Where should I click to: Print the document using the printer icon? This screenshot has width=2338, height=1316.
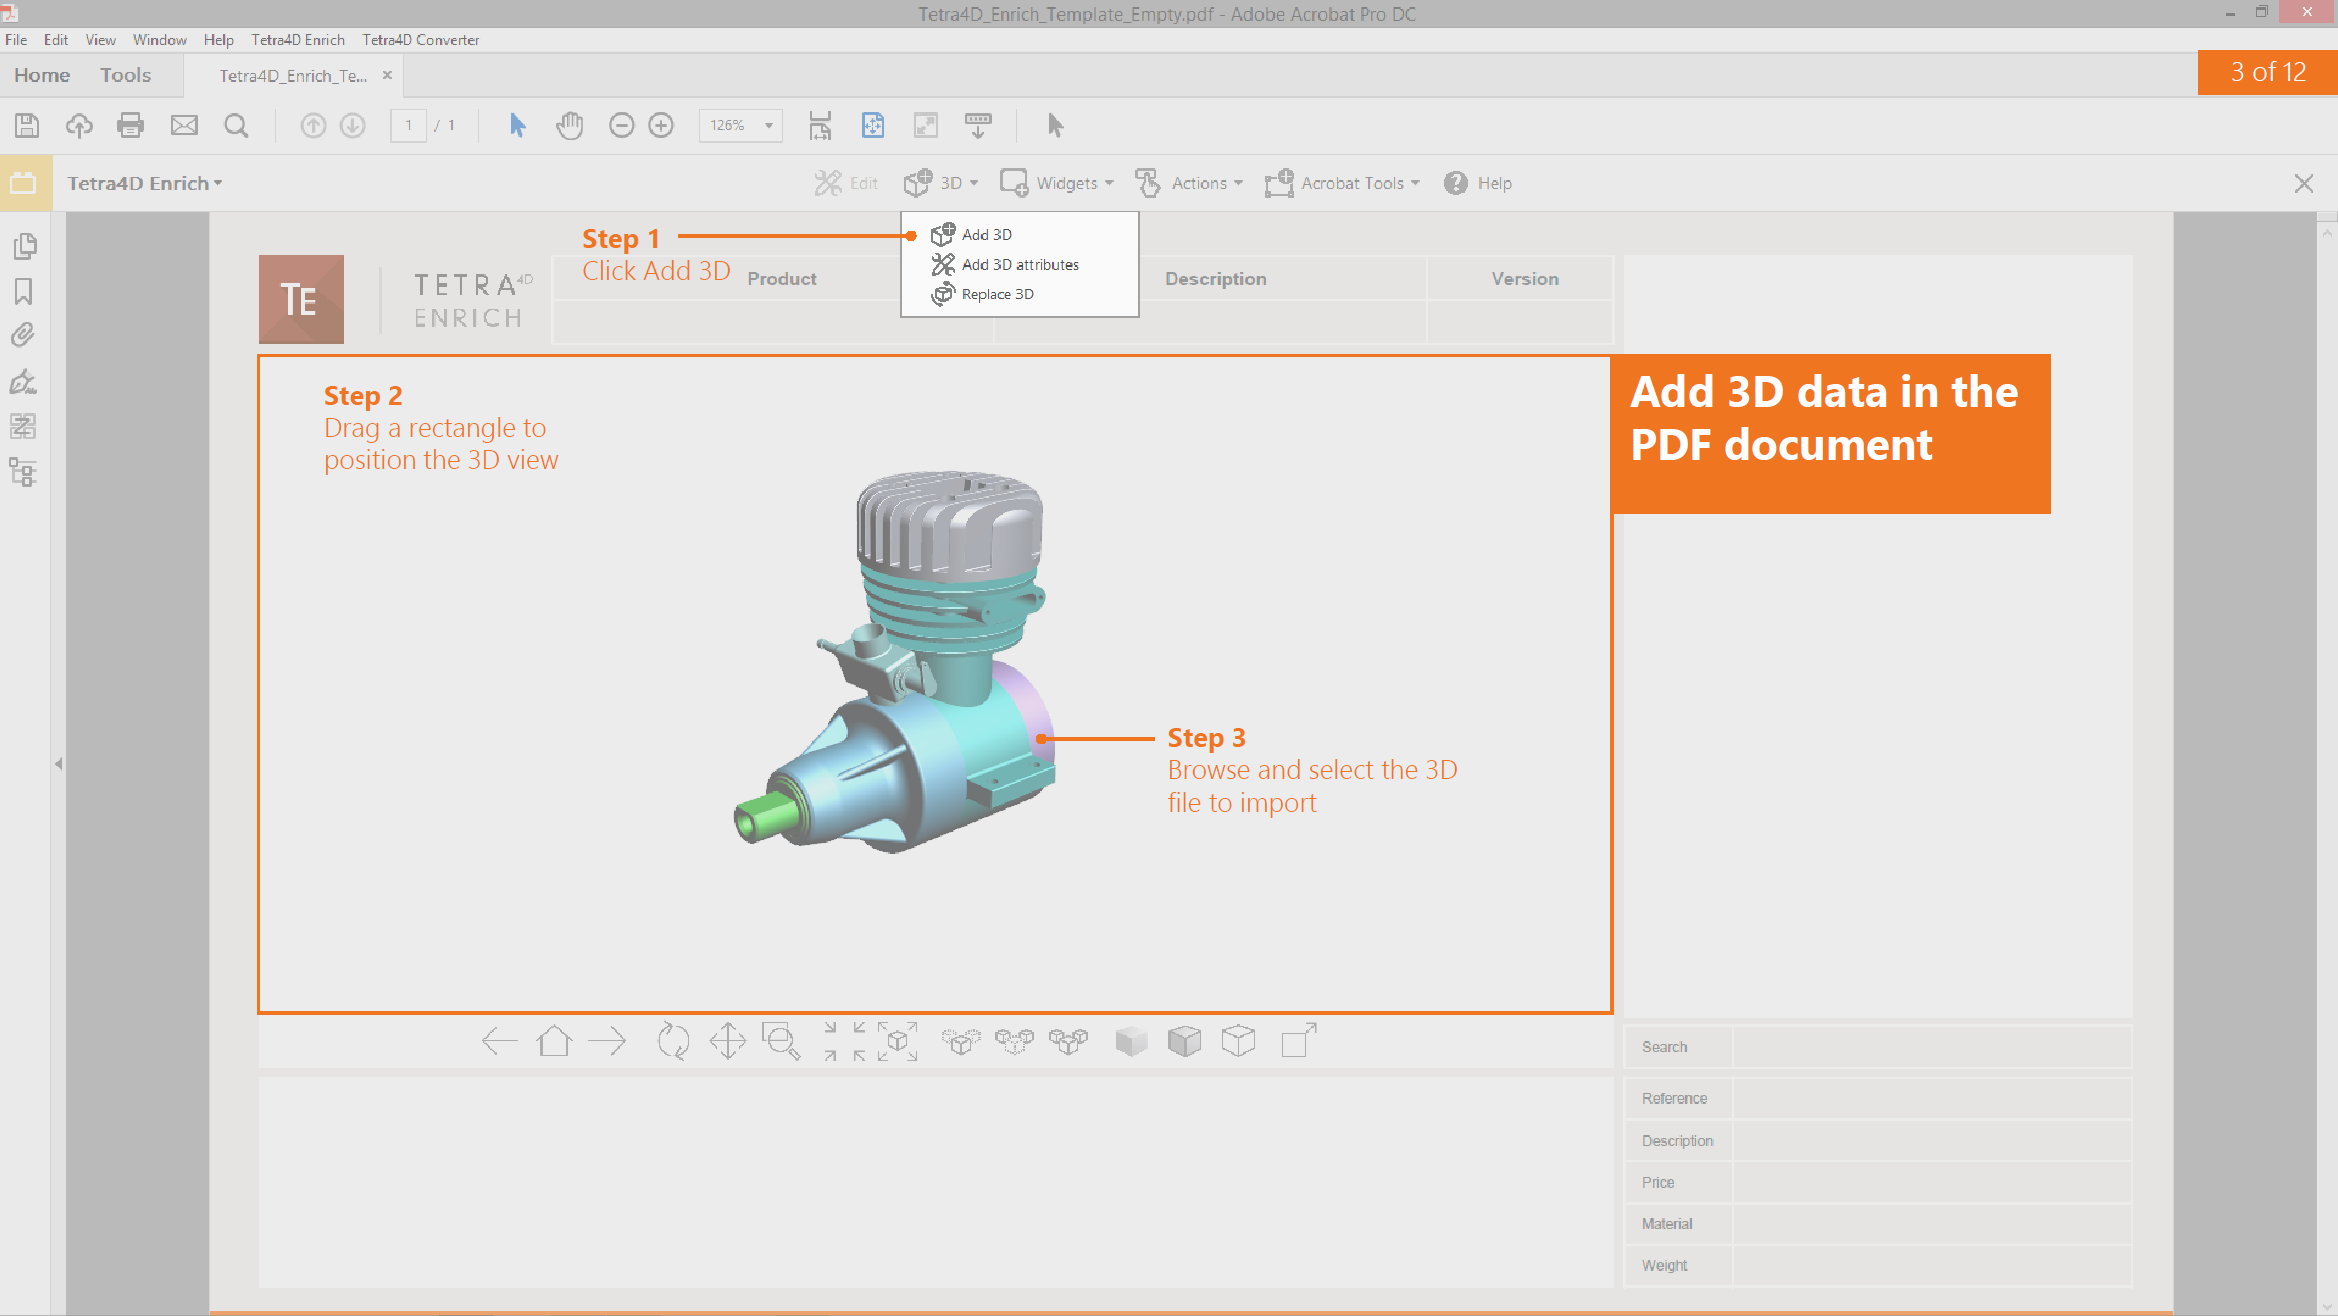130,125
